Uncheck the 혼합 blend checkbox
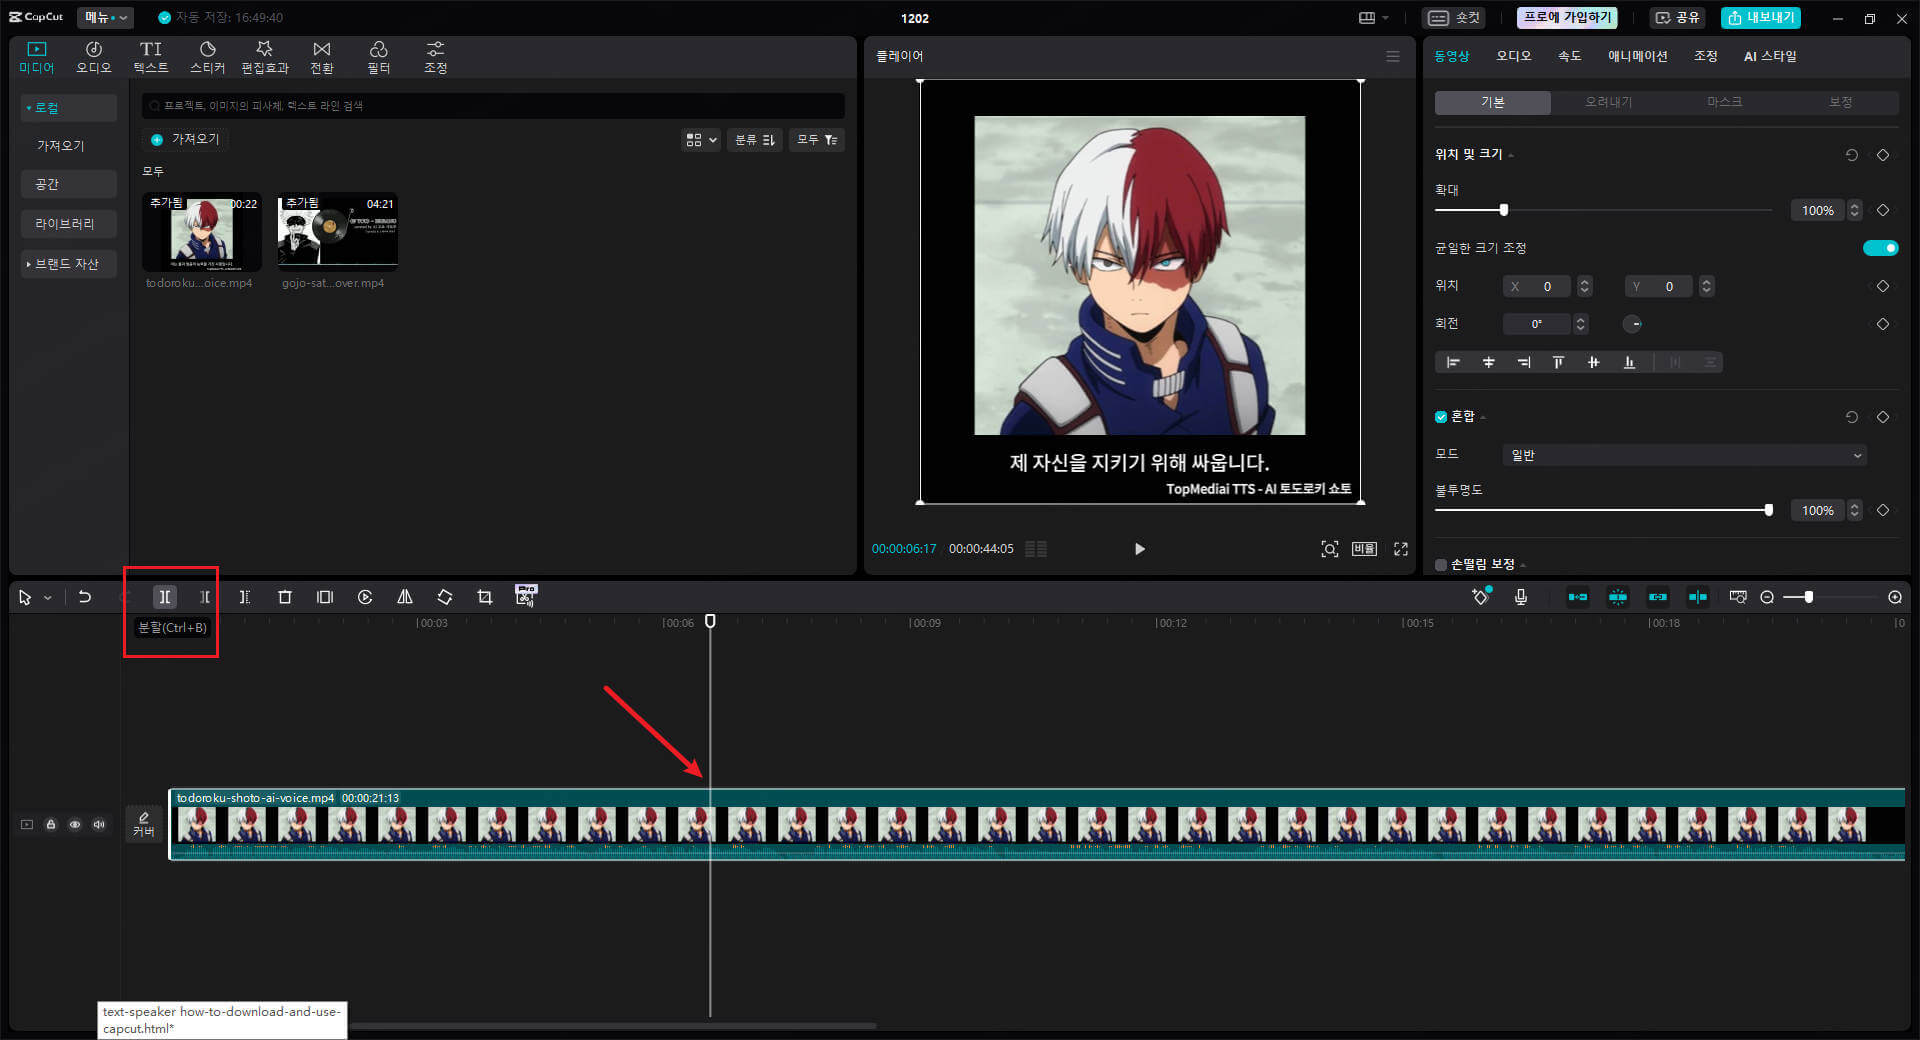 tap(1441, 417)
